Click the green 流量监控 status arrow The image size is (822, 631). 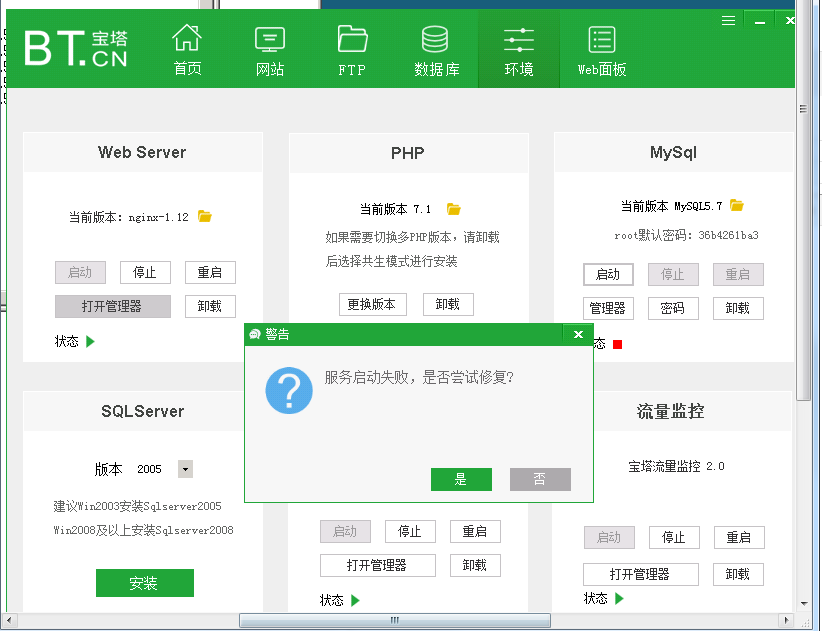[x=619, y=598]
